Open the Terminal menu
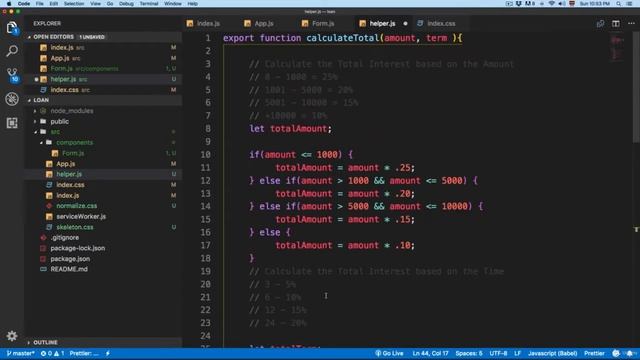This screenshot has width=640, height=360. click(x=149, y=4)
